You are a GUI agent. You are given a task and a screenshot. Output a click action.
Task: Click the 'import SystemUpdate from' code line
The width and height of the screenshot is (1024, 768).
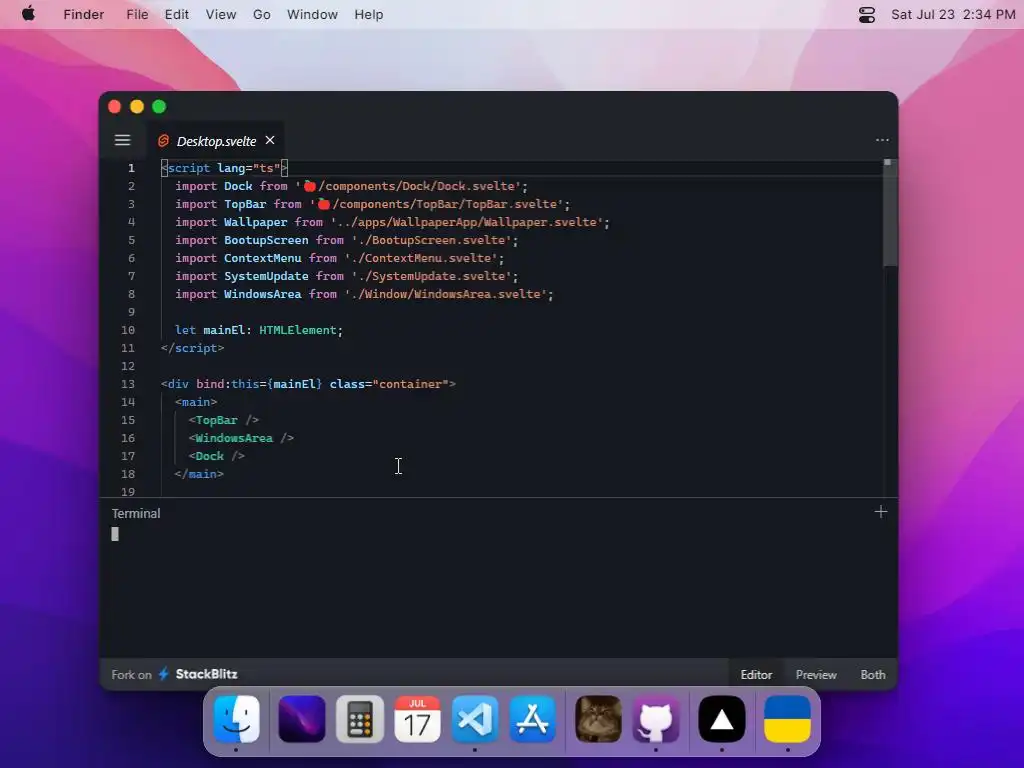point(346,276)
